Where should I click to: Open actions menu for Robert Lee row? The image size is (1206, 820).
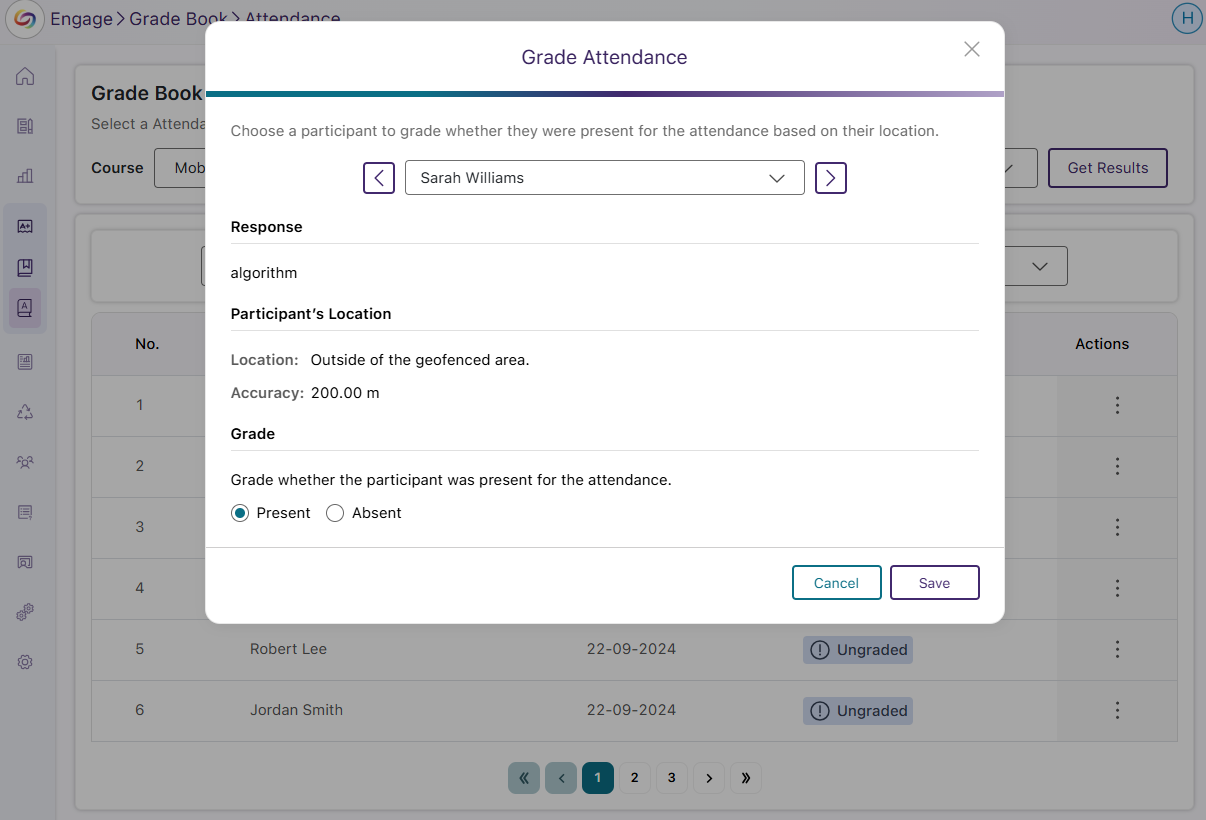tap(1117, 650)
